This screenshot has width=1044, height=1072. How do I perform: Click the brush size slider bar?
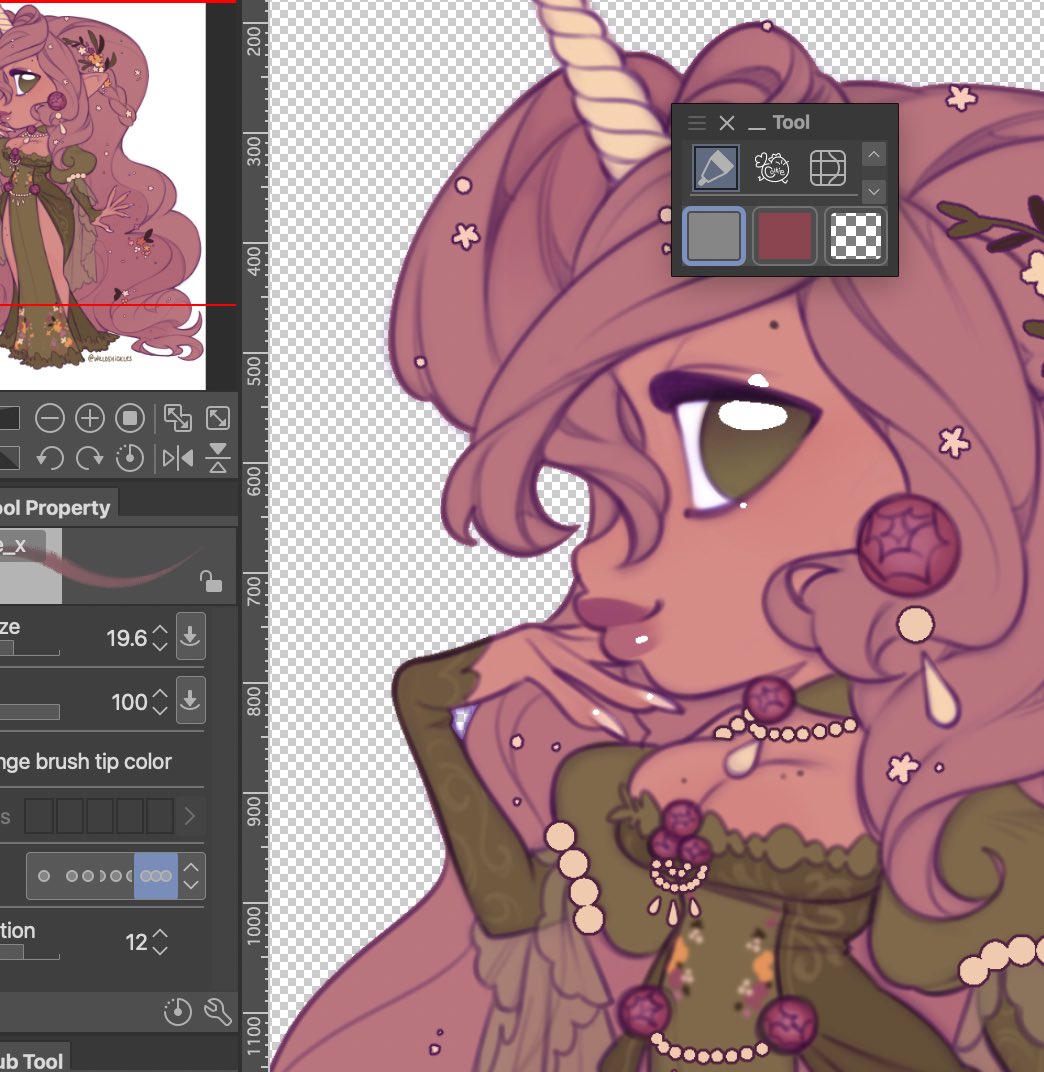tap(29, 648)
